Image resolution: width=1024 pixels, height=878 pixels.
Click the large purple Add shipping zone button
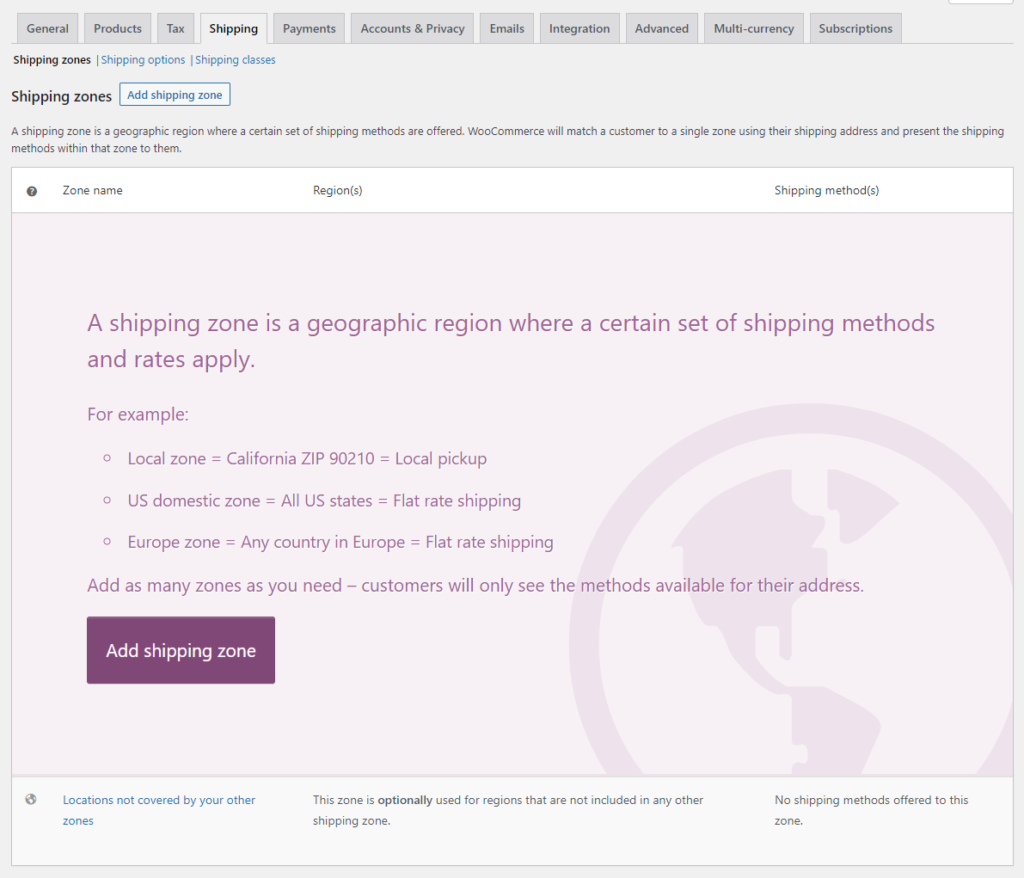(x=181, y=650)
